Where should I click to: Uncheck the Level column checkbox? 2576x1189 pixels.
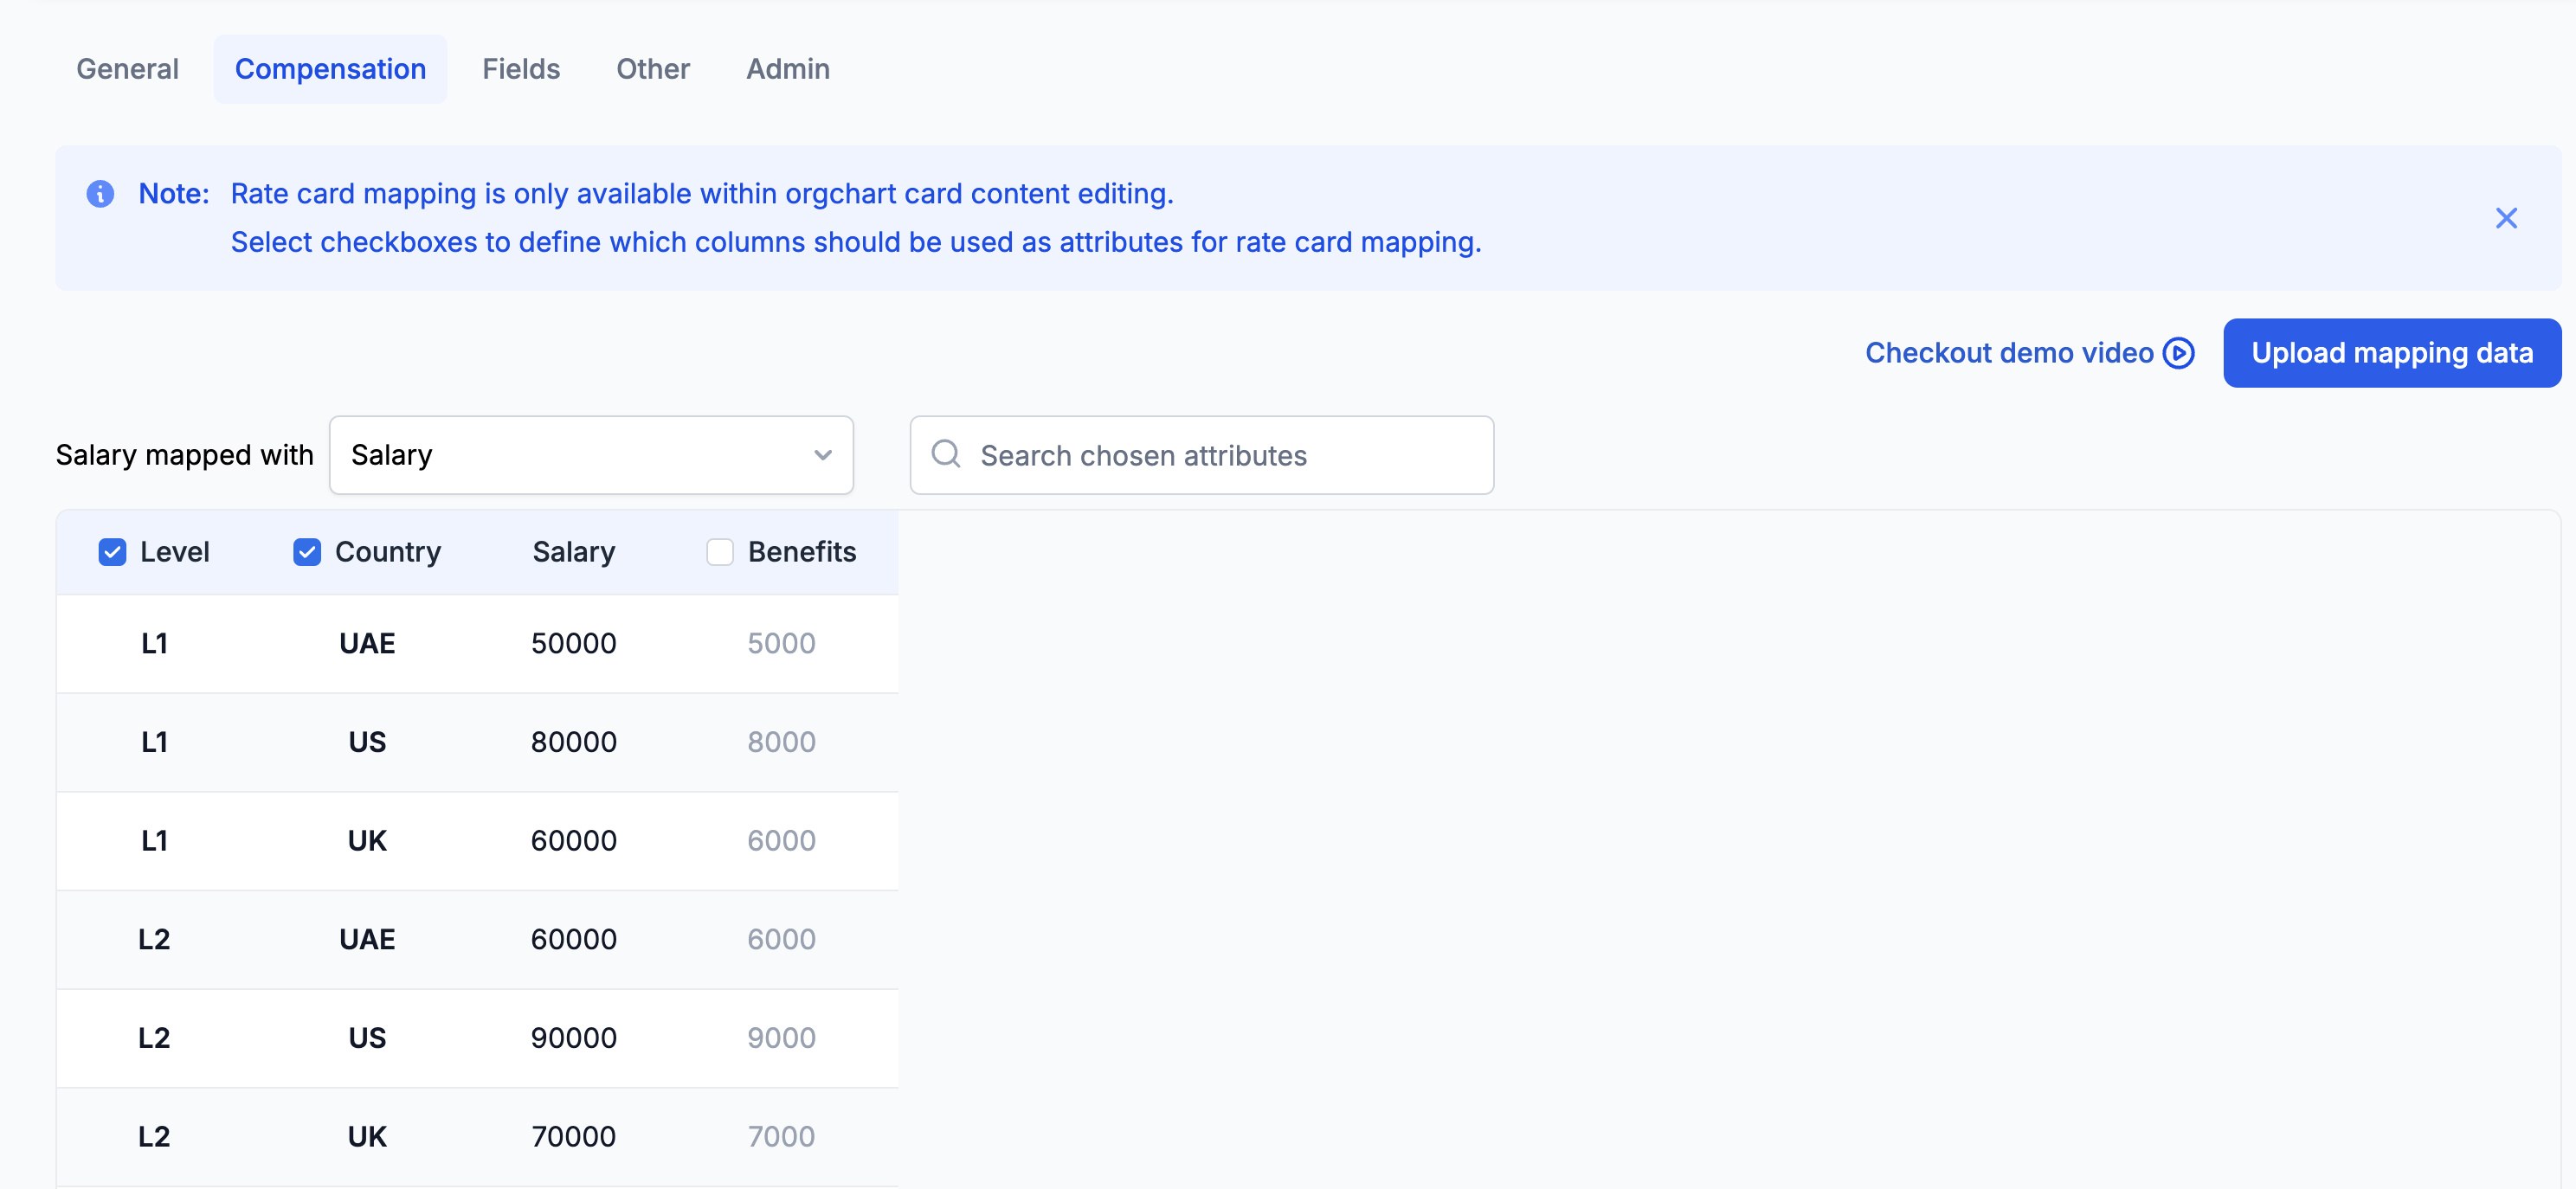tap(112, 552)
